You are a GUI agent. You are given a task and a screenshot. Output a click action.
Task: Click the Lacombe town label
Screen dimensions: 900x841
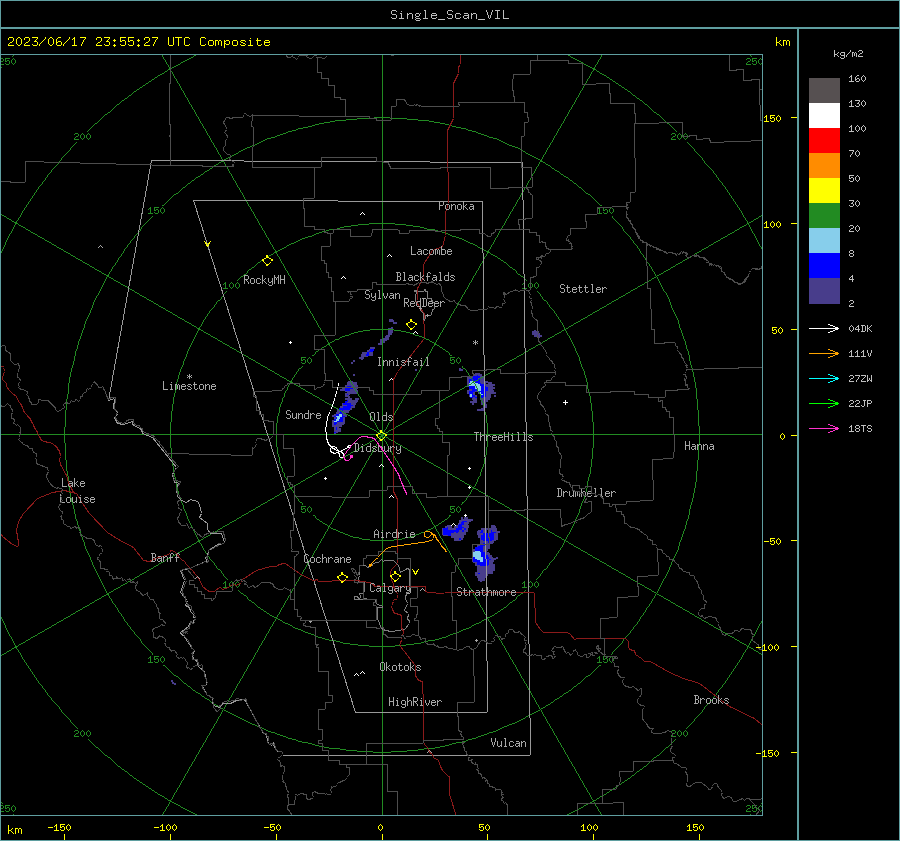[x=431, y=251]
